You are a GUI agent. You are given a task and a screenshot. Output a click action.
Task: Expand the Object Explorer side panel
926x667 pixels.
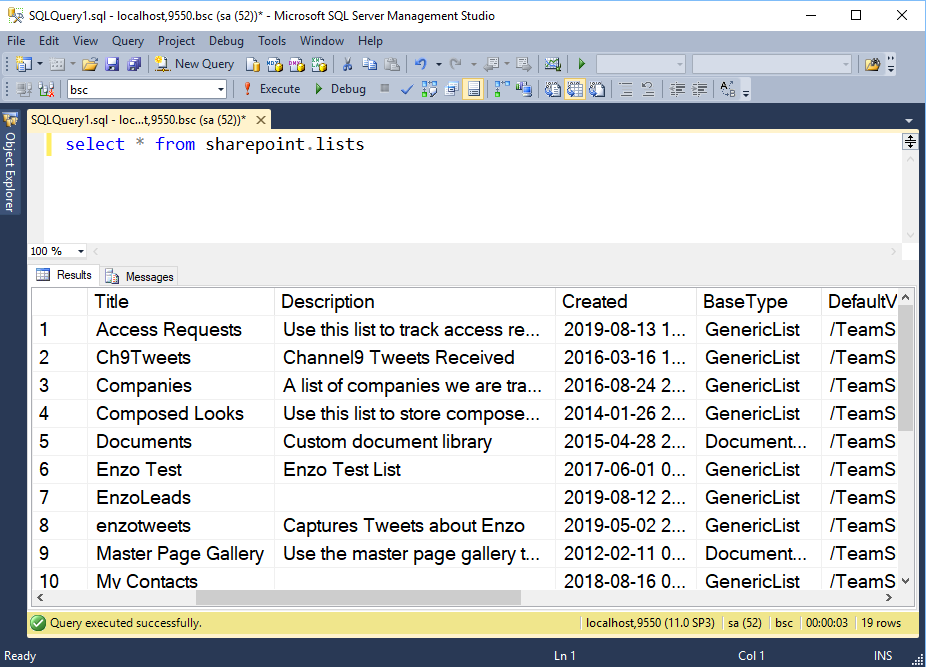(10, 163)
